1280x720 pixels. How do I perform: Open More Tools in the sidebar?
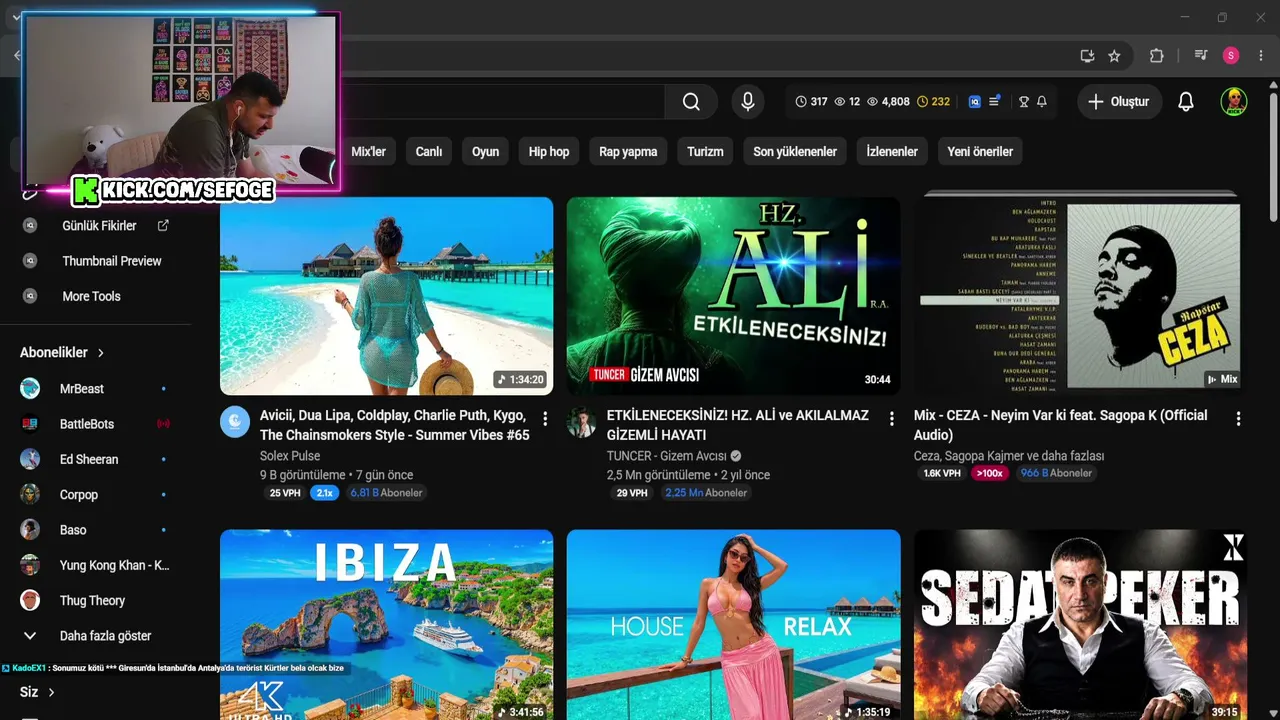tap(91, 296)
